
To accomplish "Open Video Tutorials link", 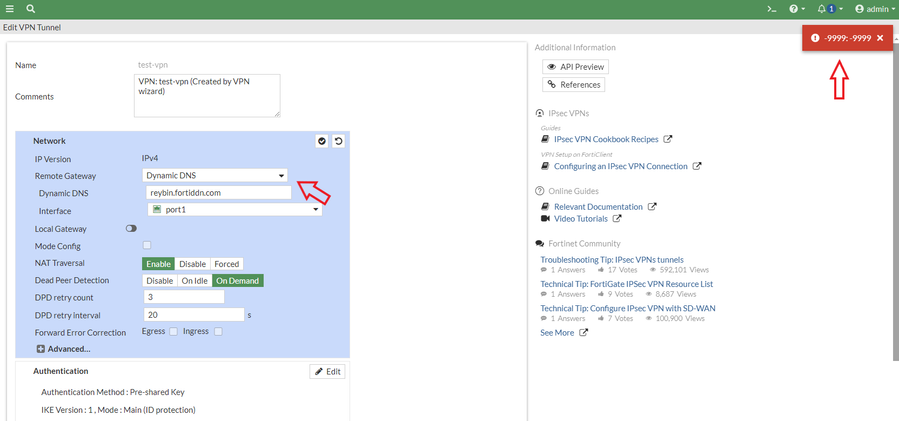I will (581, 219).
